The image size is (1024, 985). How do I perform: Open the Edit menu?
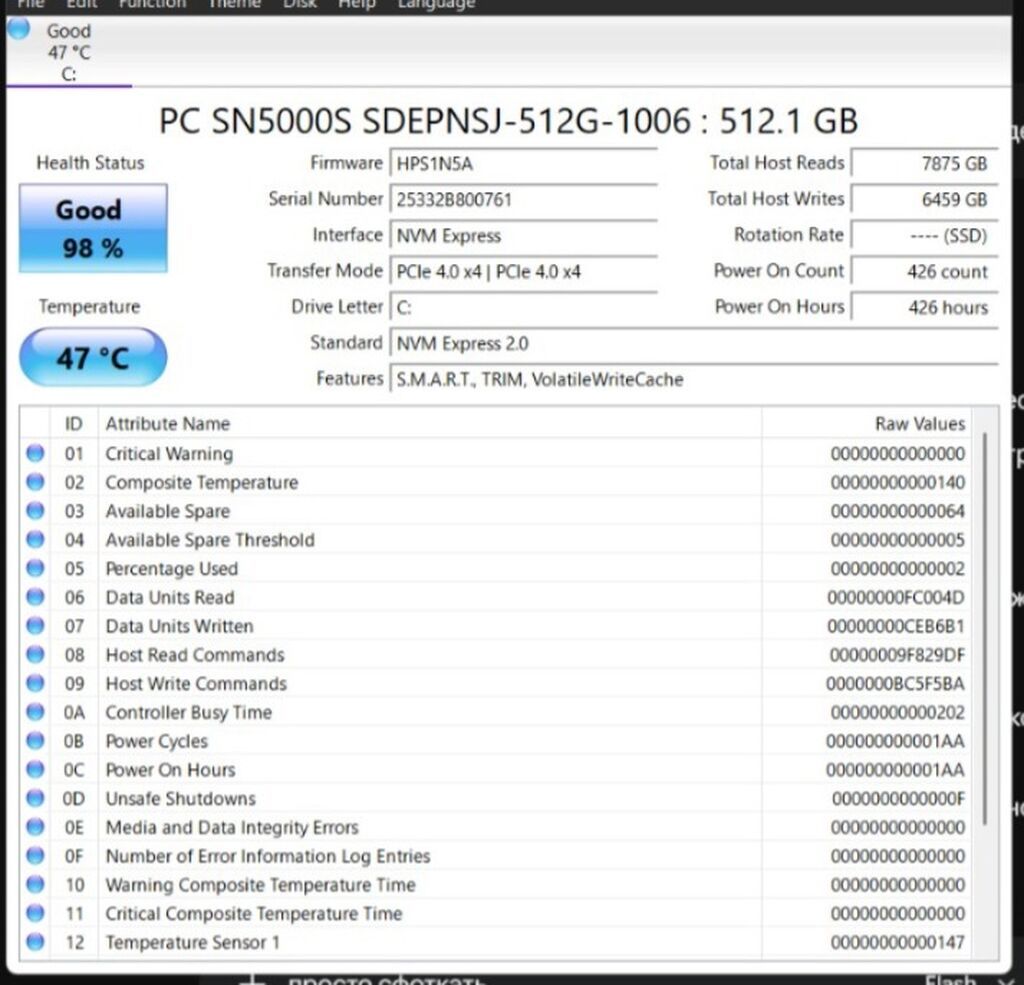[x=82, y=4]
